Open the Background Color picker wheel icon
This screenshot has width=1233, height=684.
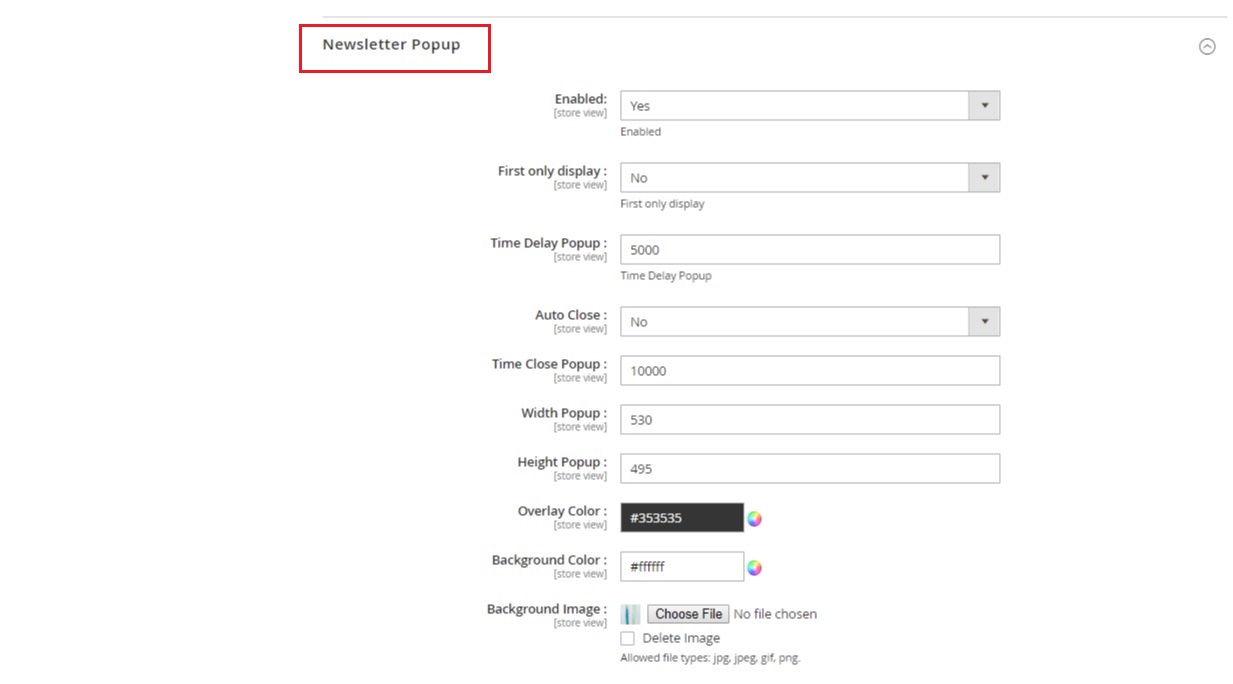pos(754,567)
